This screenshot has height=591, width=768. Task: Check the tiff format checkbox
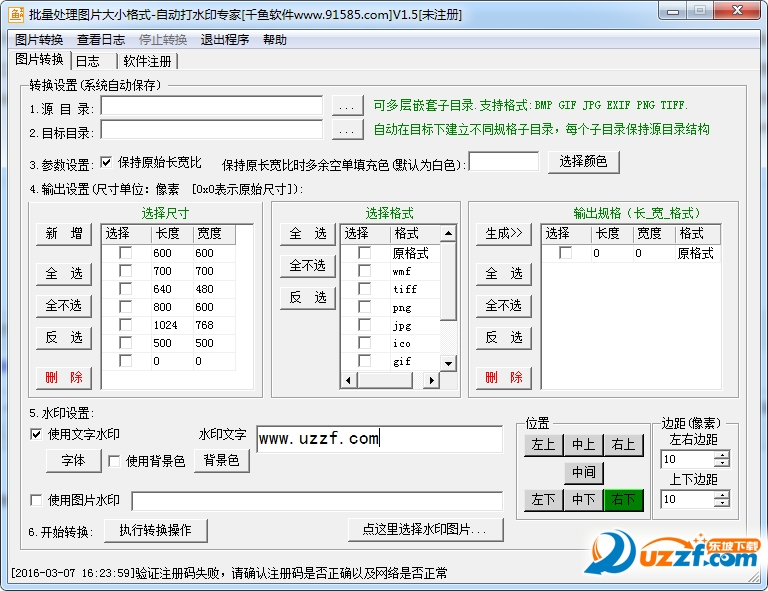click(x=364, y=289)
